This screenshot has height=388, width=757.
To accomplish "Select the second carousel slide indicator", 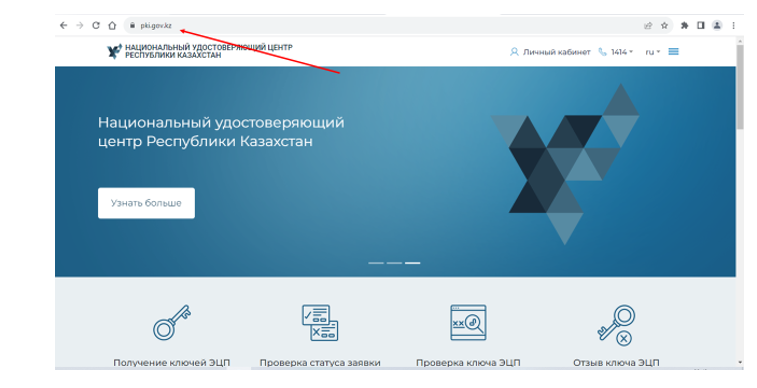I will [x=394, y=263].
